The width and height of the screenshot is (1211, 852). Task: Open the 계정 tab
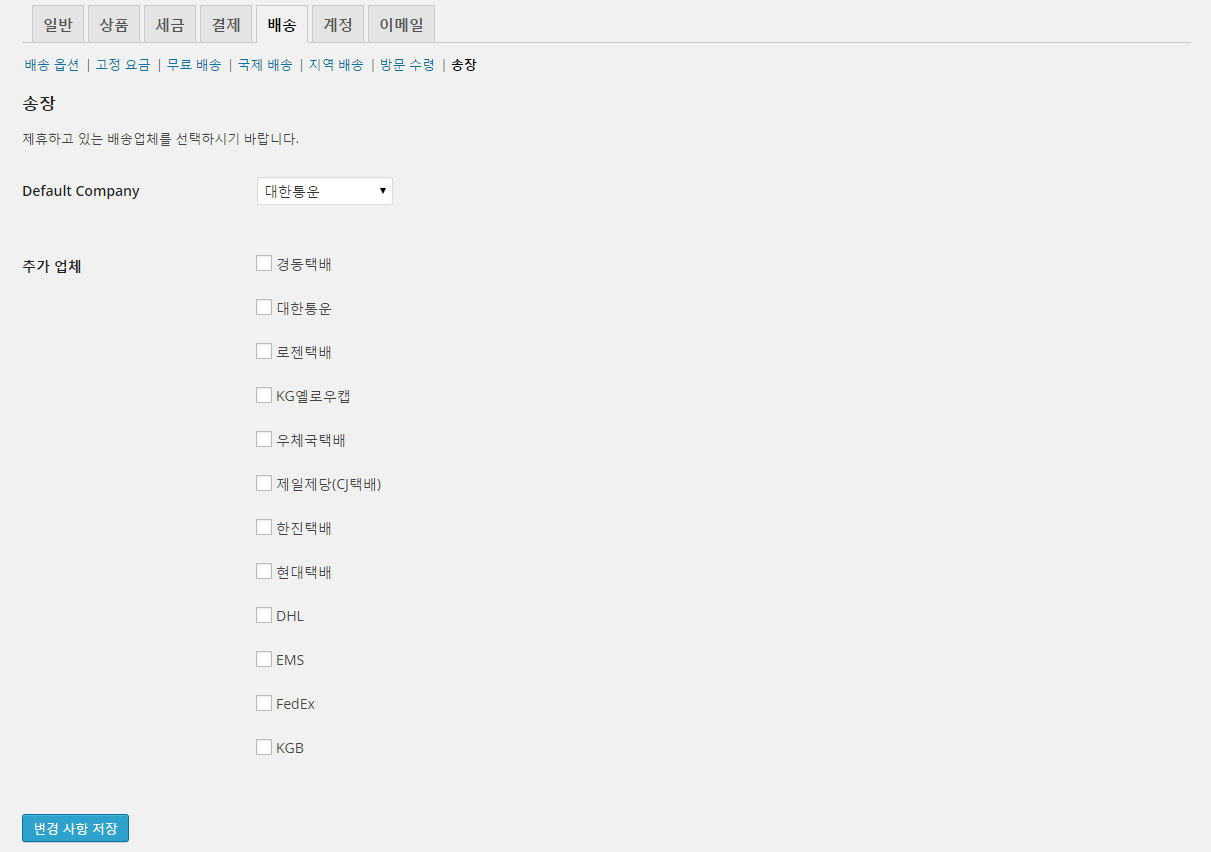point(338,25)
